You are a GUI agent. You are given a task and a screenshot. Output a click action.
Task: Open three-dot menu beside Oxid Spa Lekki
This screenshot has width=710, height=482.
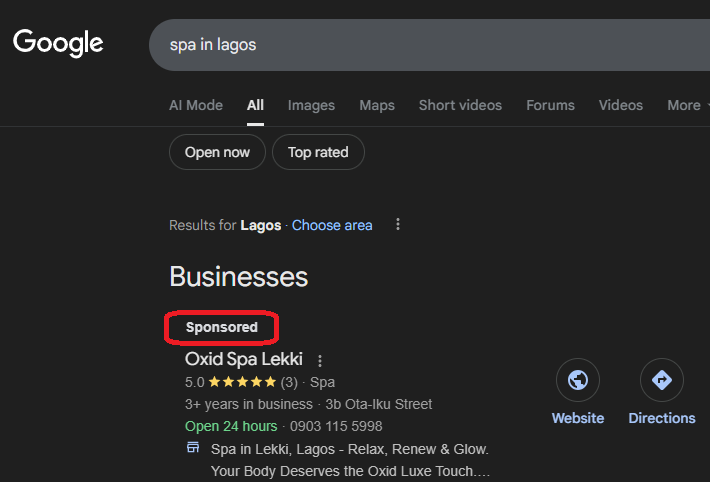320,361
